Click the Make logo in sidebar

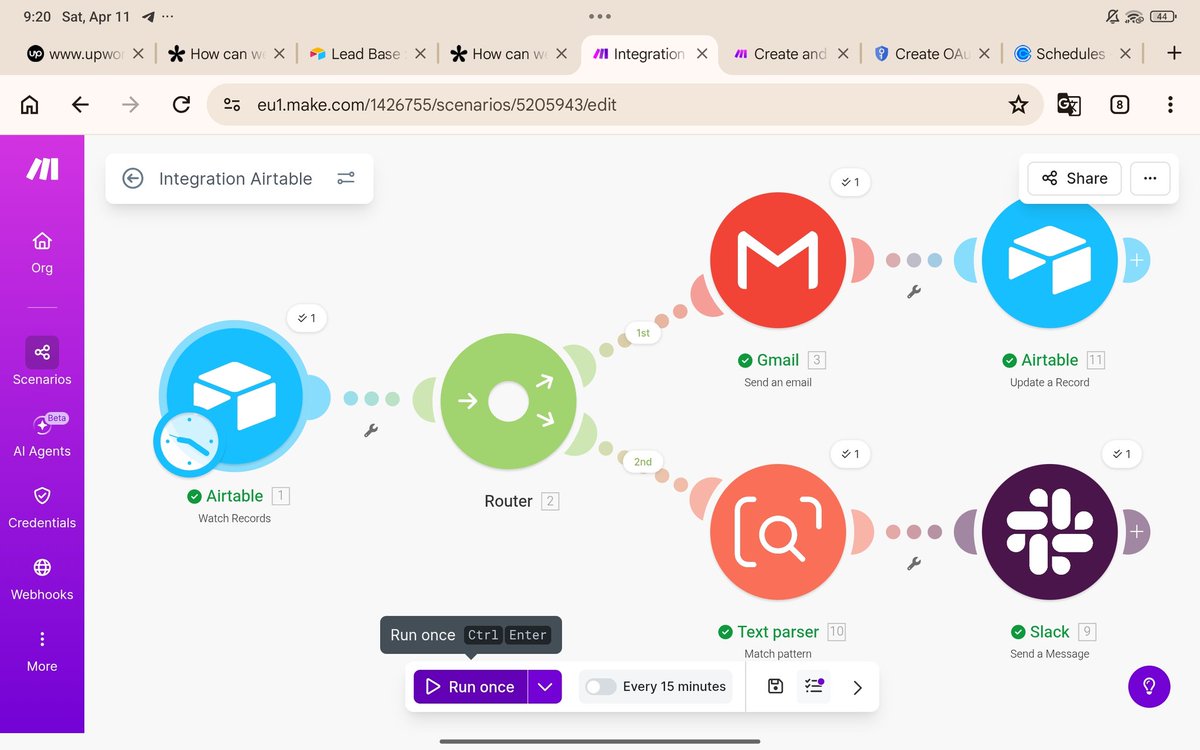click(42, 170)
